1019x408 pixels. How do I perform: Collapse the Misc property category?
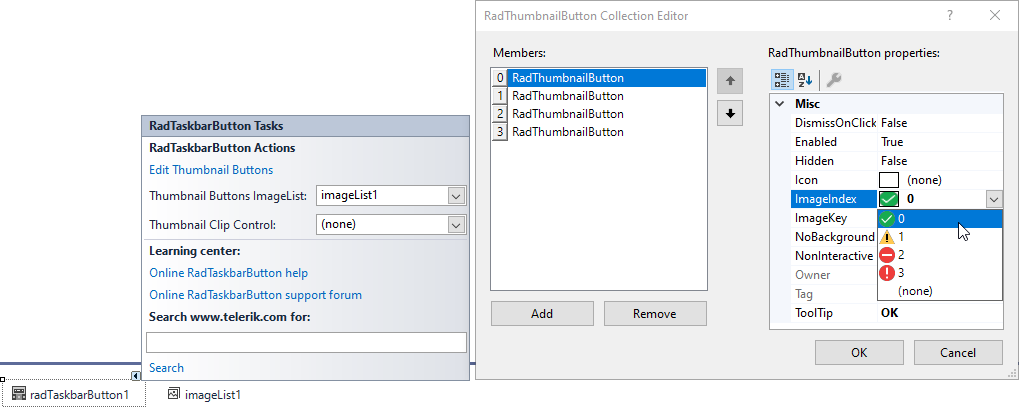[x=779, y=104]
